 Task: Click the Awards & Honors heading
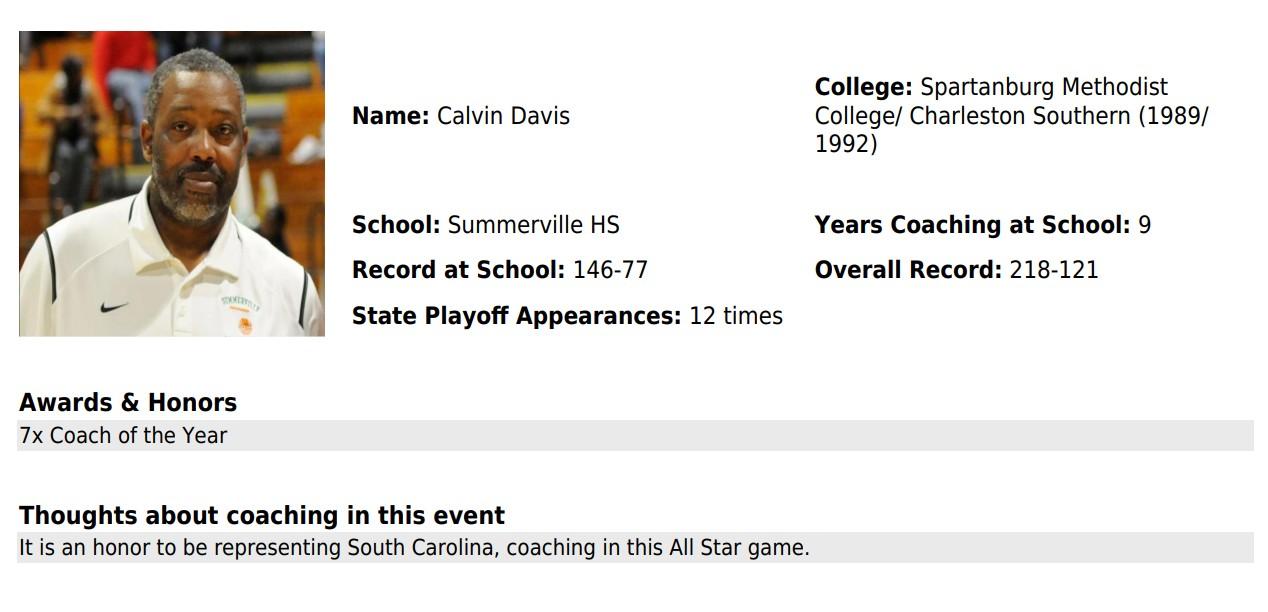[x=128, y=403]
